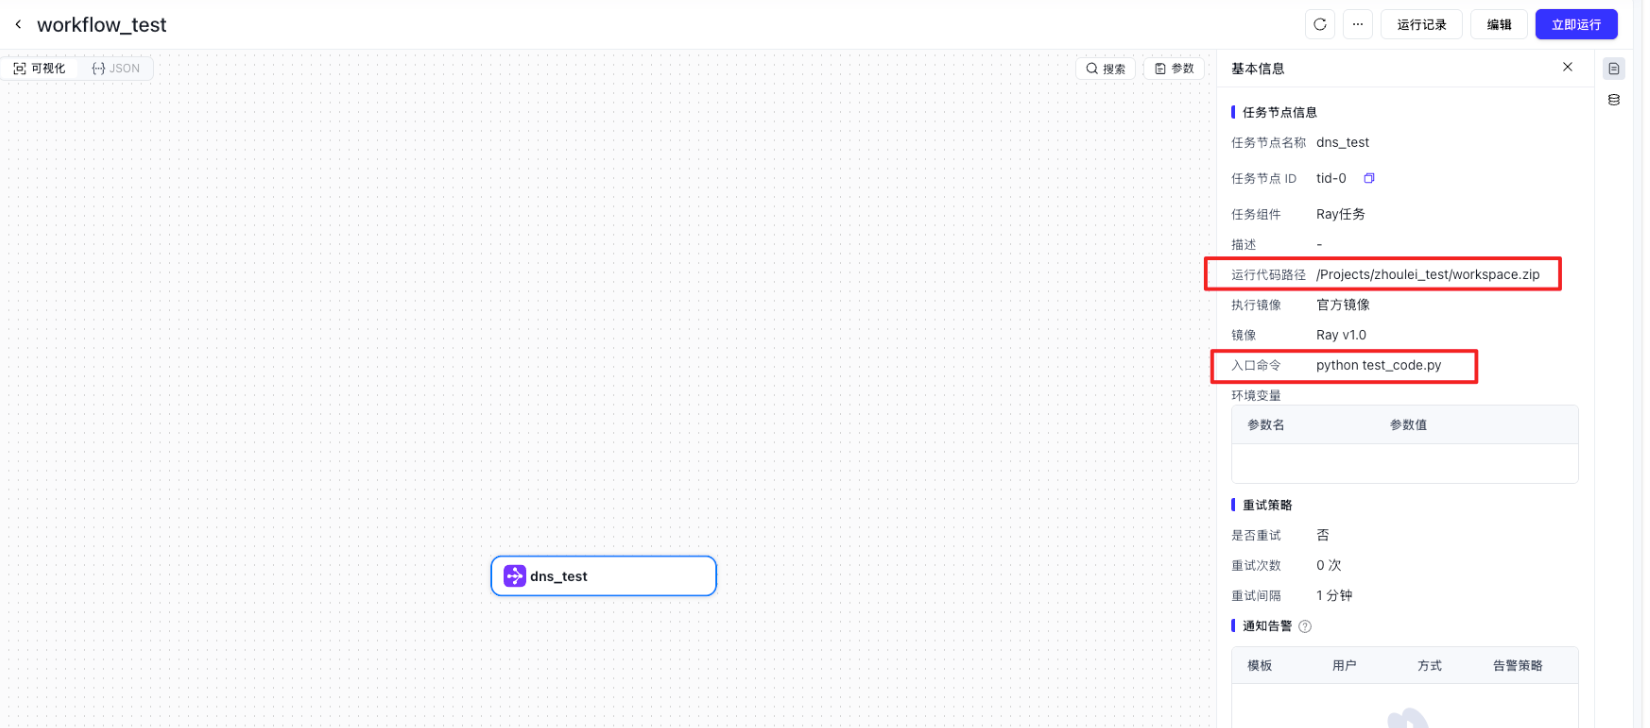The image size is (1650, 728).
Task: Go back using the left arrow
Action: coord(18,24)
